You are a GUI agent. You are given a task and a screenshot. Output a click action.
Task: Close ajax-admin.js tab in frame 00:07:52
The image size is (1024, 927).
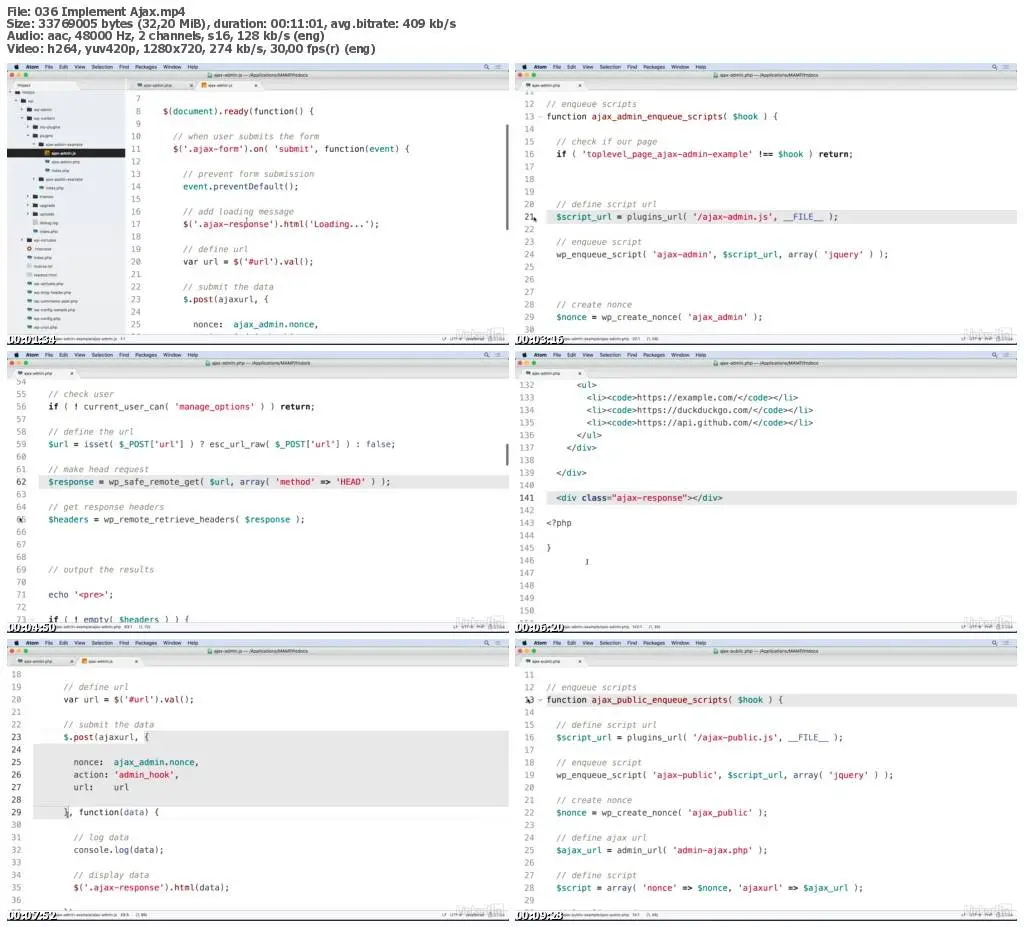pyautogui.click(x=136, y=662)
